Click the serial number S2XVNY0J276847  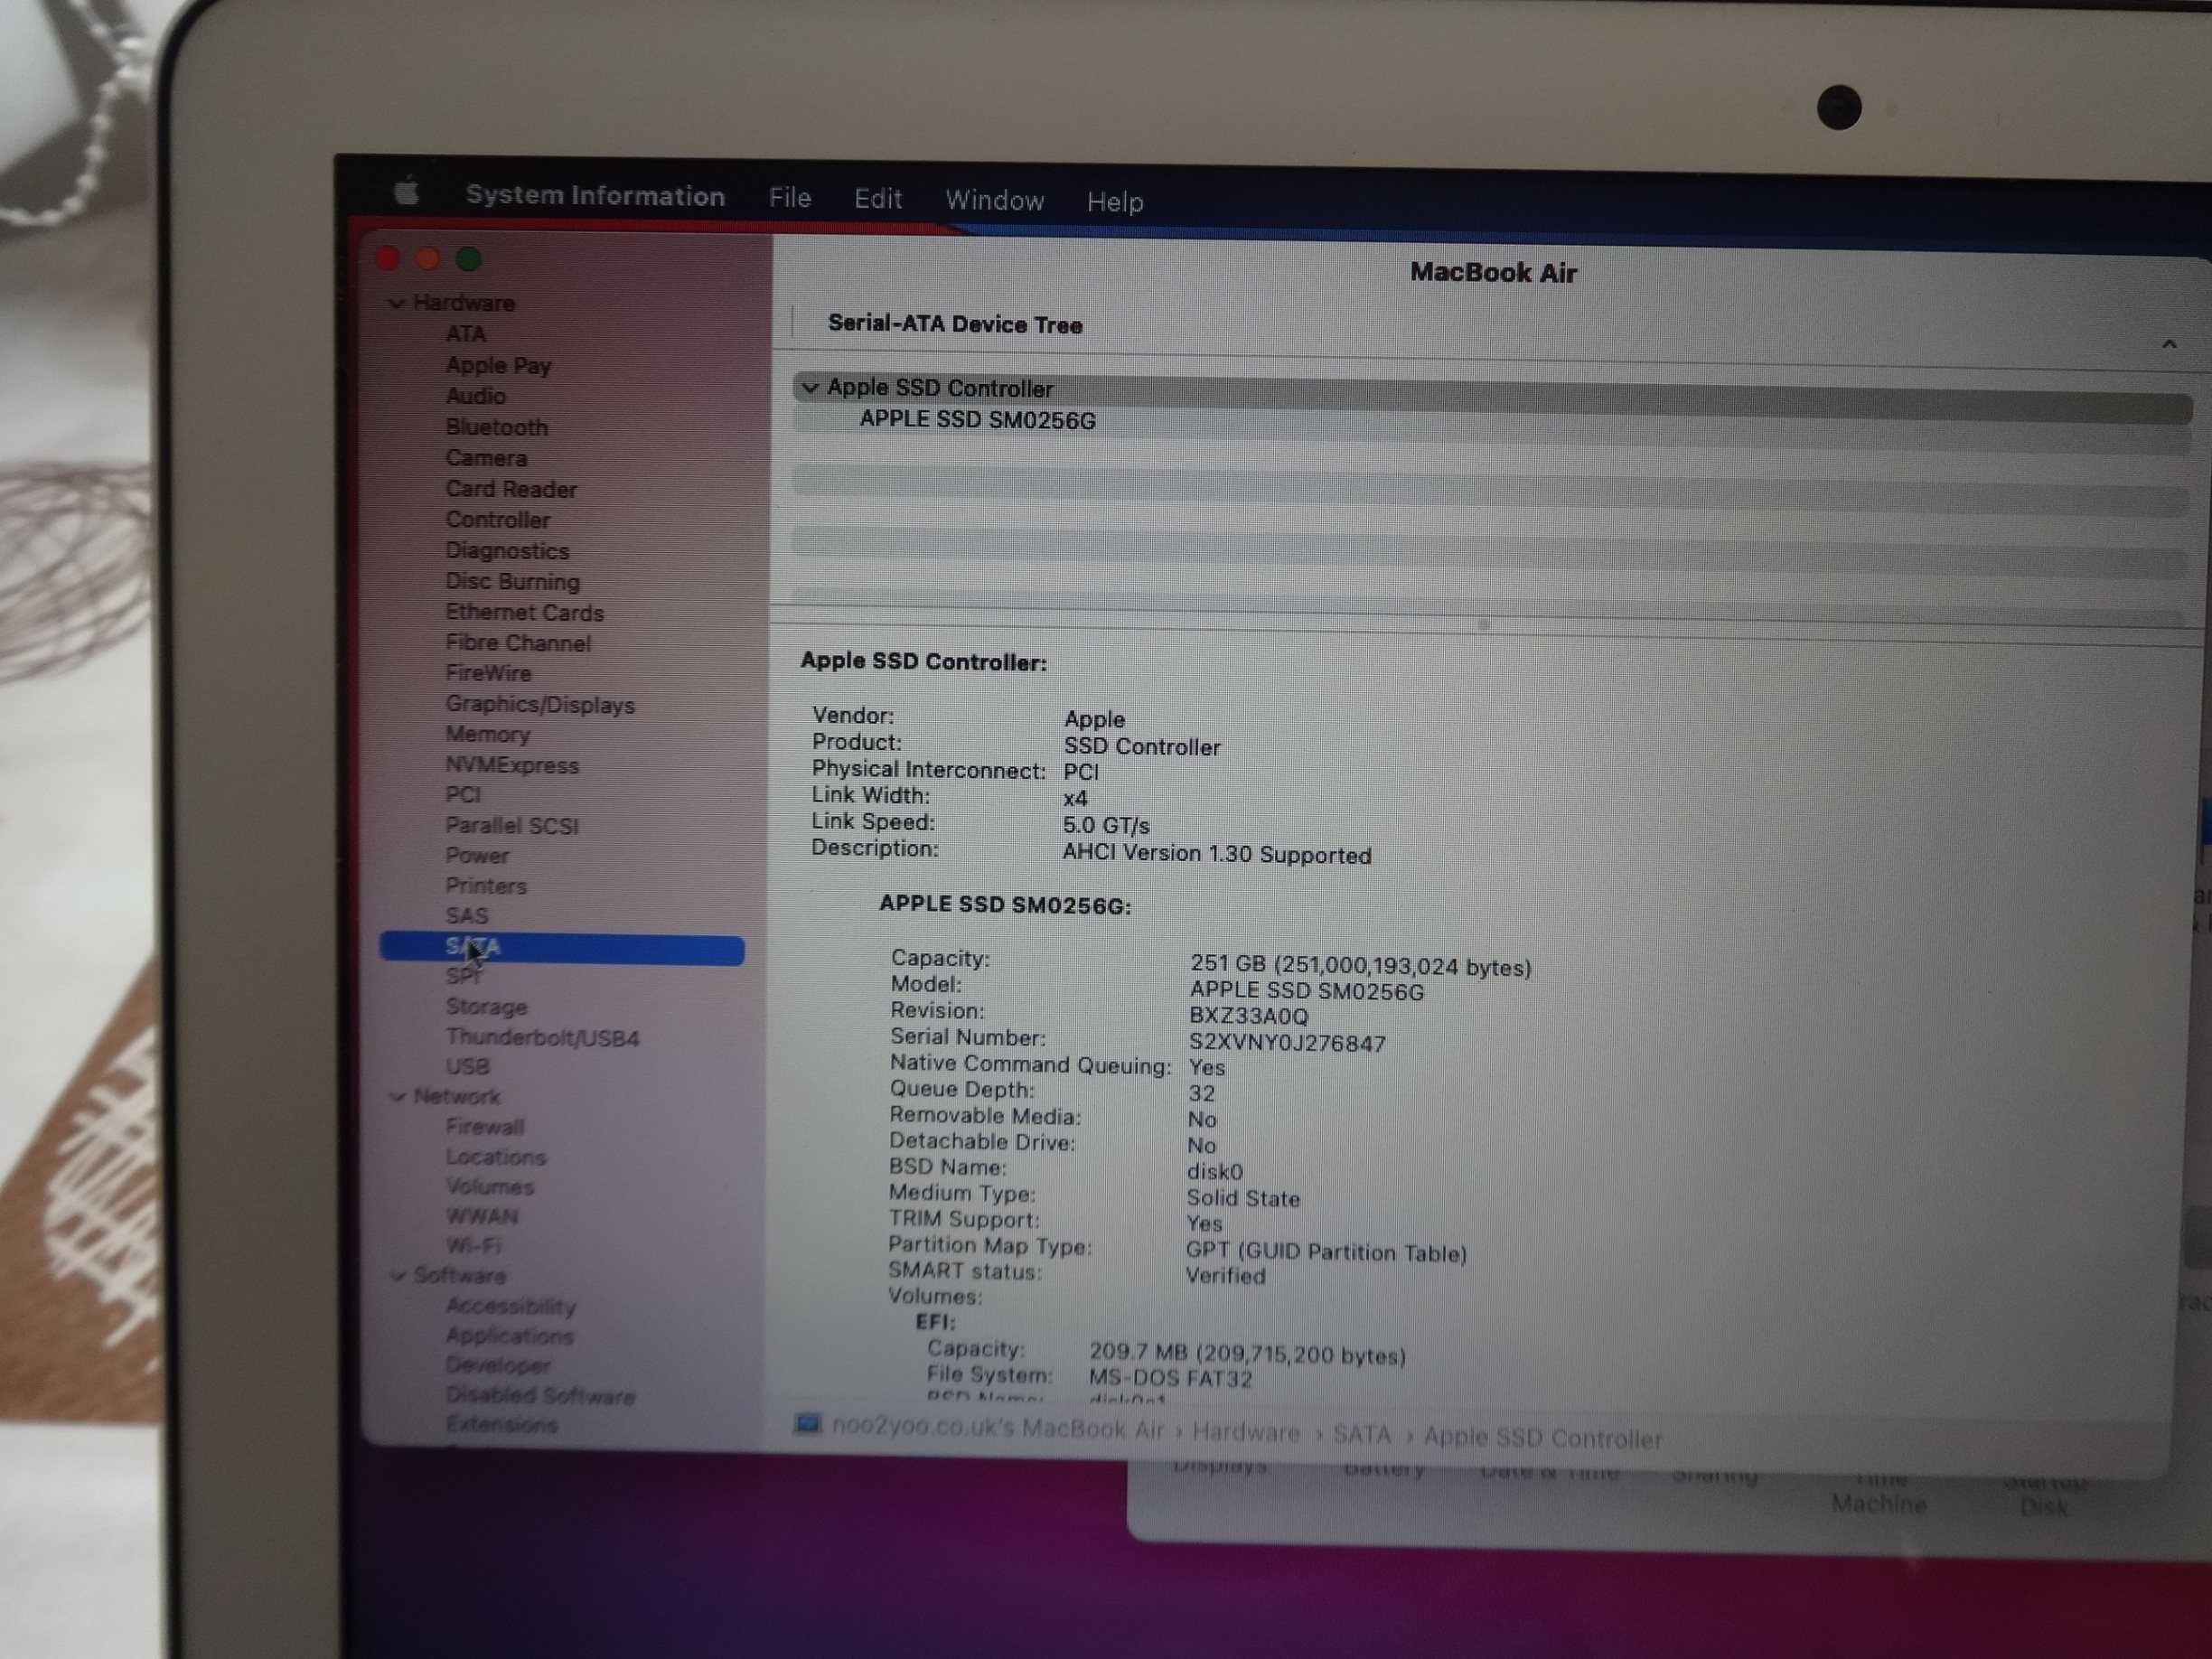click(x=1287, y=1043)
